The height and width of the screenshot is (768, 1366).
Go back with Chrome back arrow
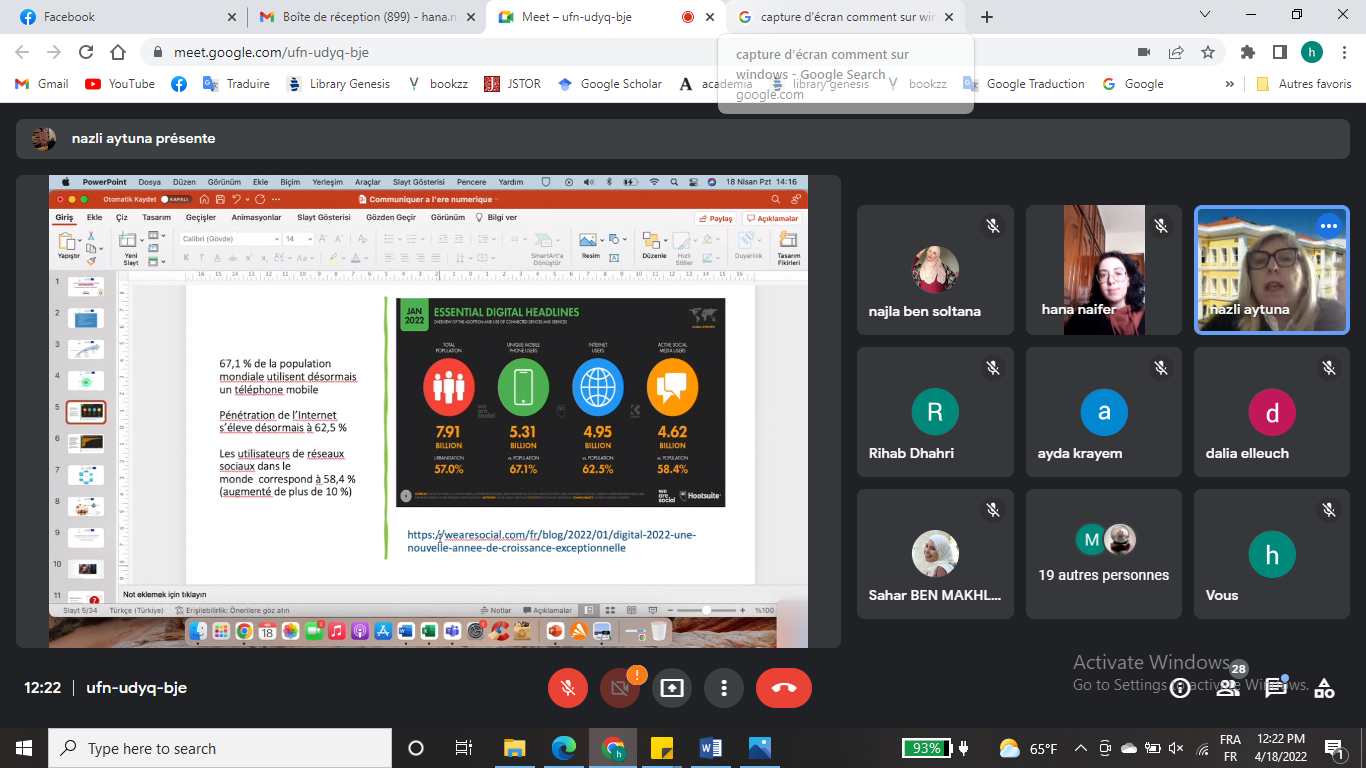click(22, 52)
